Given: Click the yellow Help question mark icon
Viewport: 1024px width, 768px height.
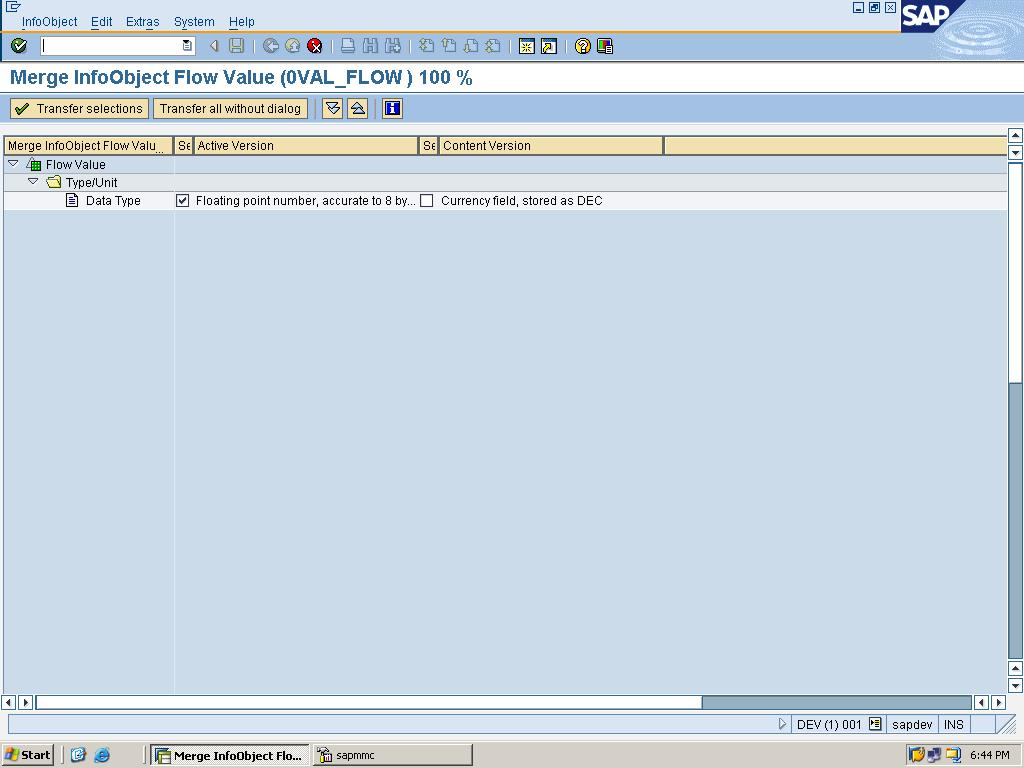Looking at the screenshot, I should pos(583,46).
